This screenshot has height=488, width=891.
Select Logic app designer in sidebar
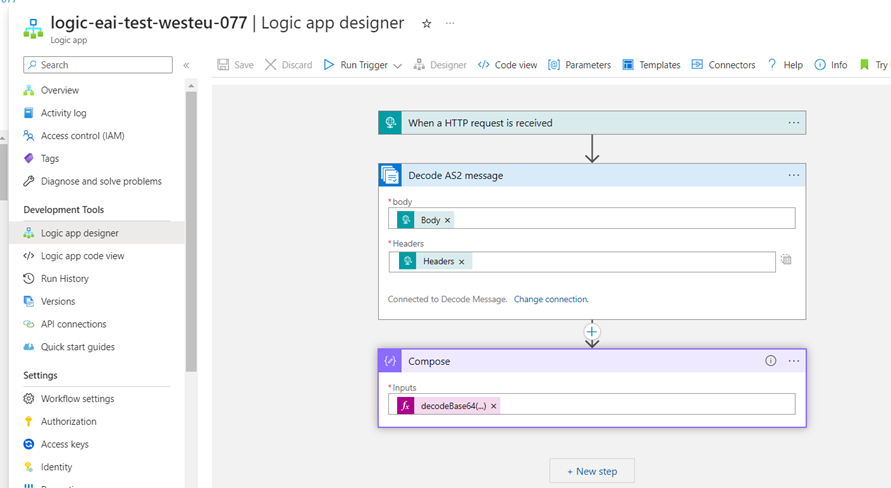97,233
